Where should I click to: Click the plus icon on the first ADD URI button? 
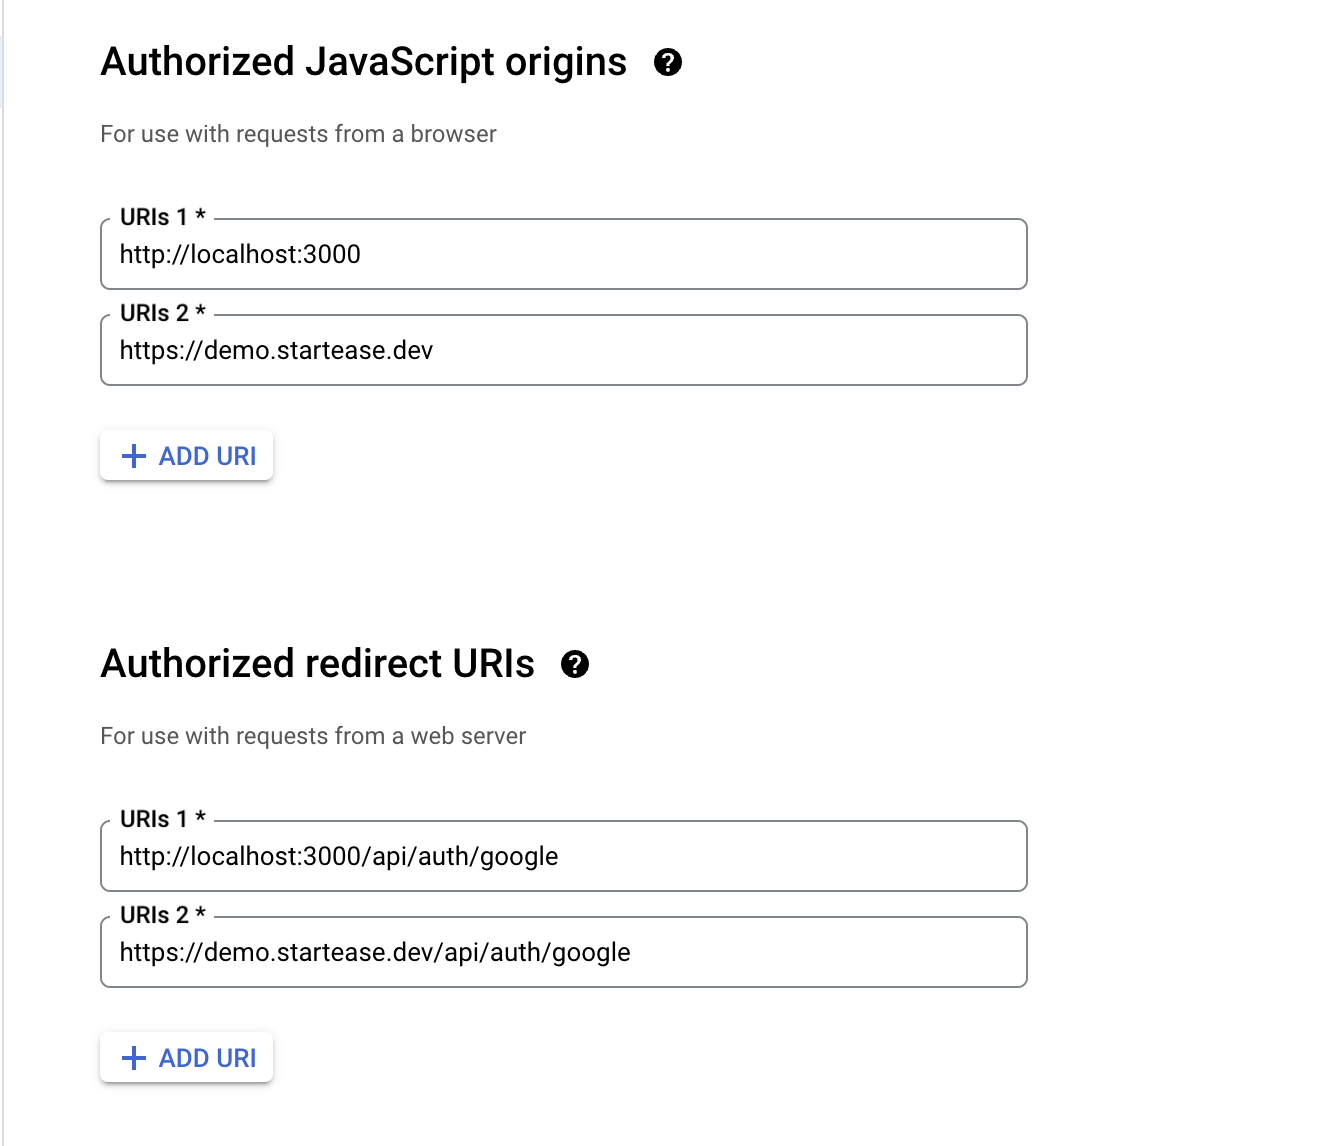[134, 456]
